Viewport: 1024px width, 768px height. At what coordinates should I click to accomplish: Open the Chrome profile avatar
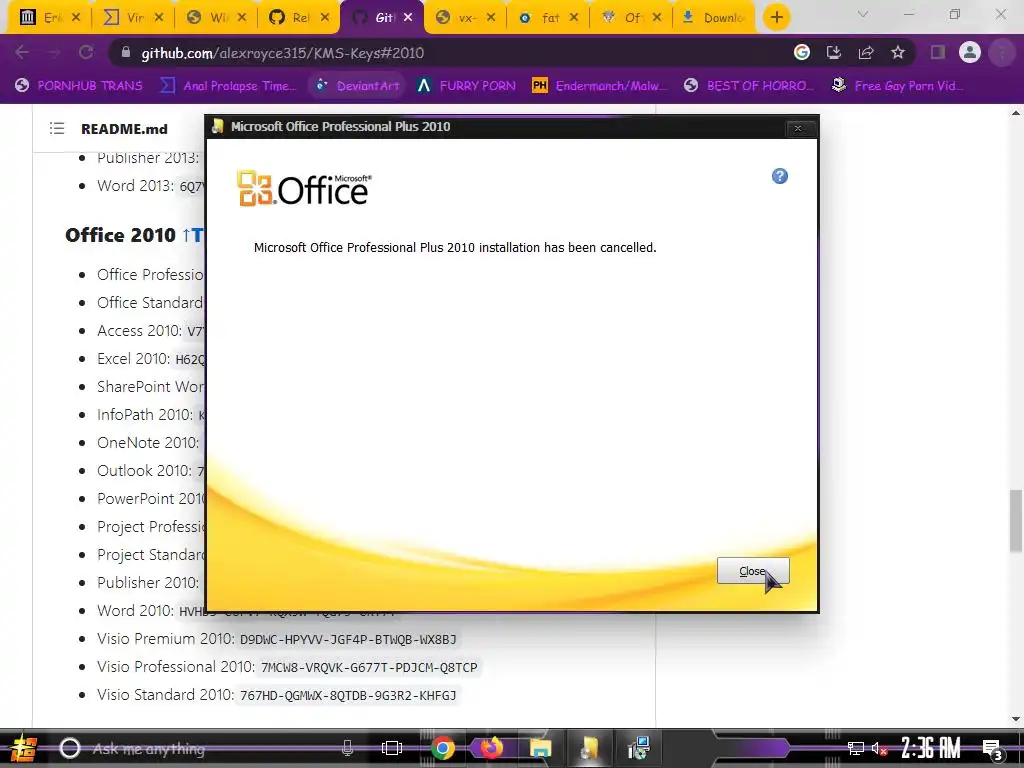970,52
